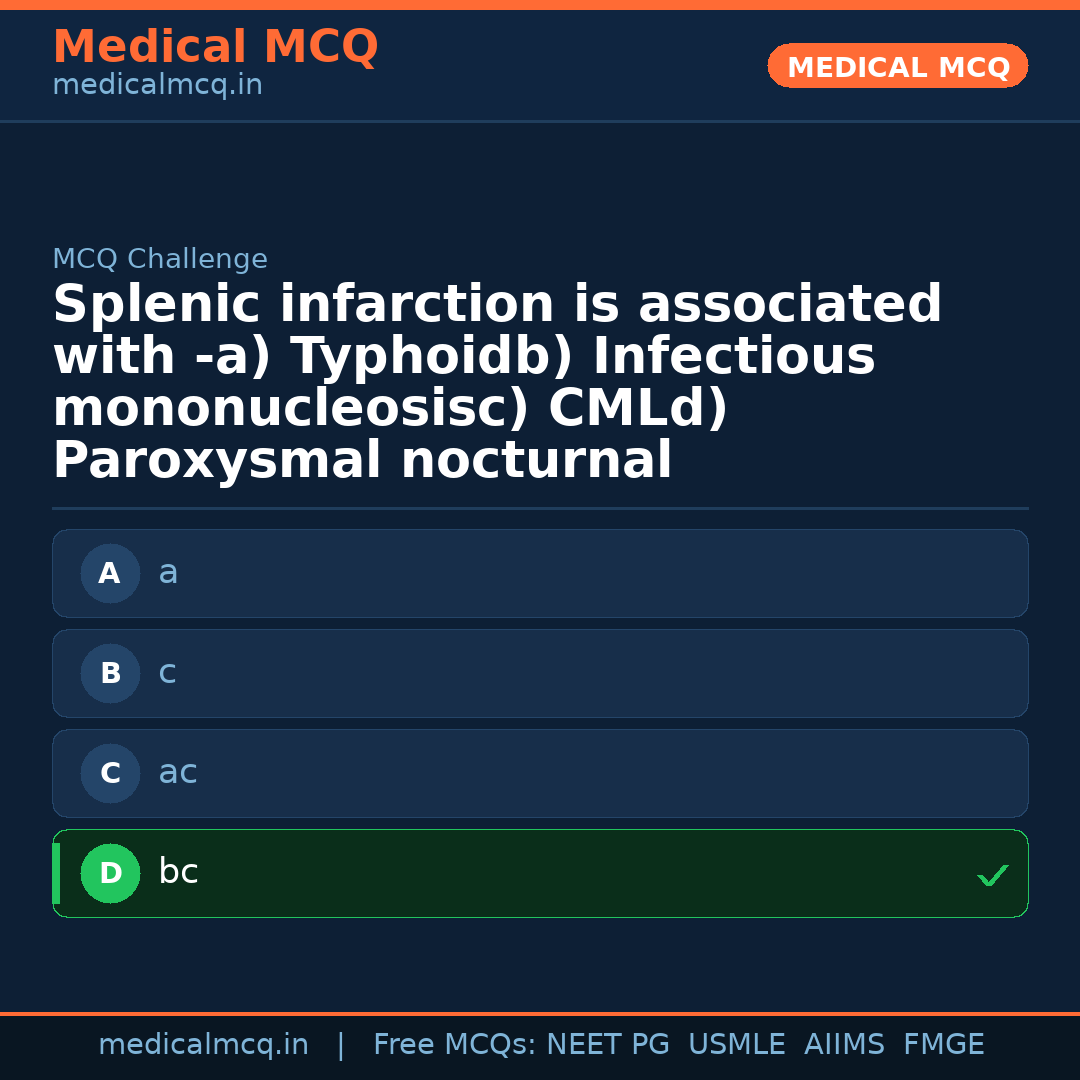This screenshot has width=1080, height=1080.
Task: Choose the highlighted answer option 'bc'
Action: (x=540, y=874)
